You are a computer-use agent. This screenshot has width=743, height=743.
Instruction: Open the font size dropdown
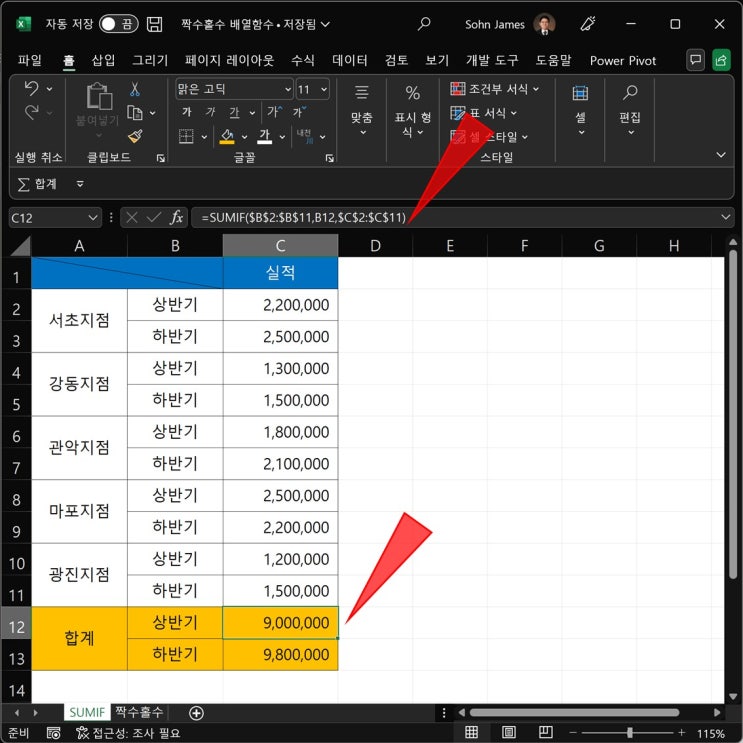pos(322,90)
